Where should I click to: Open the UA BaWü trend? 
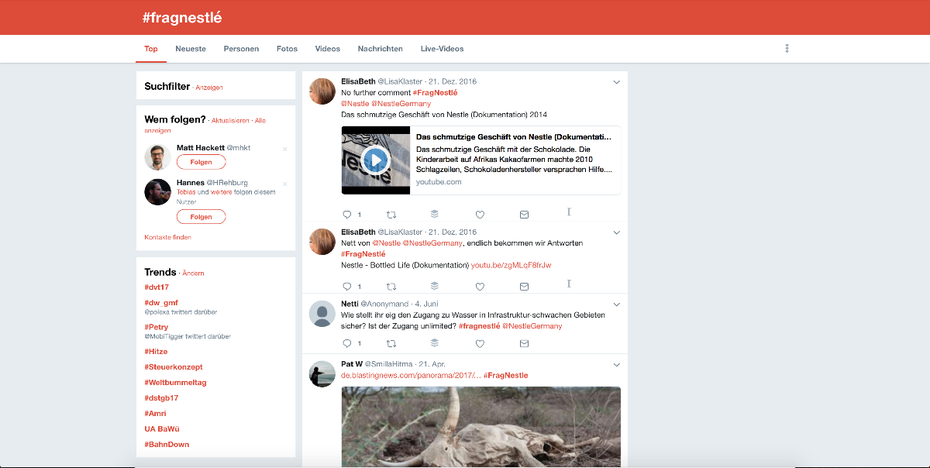[x=162, y=428]
